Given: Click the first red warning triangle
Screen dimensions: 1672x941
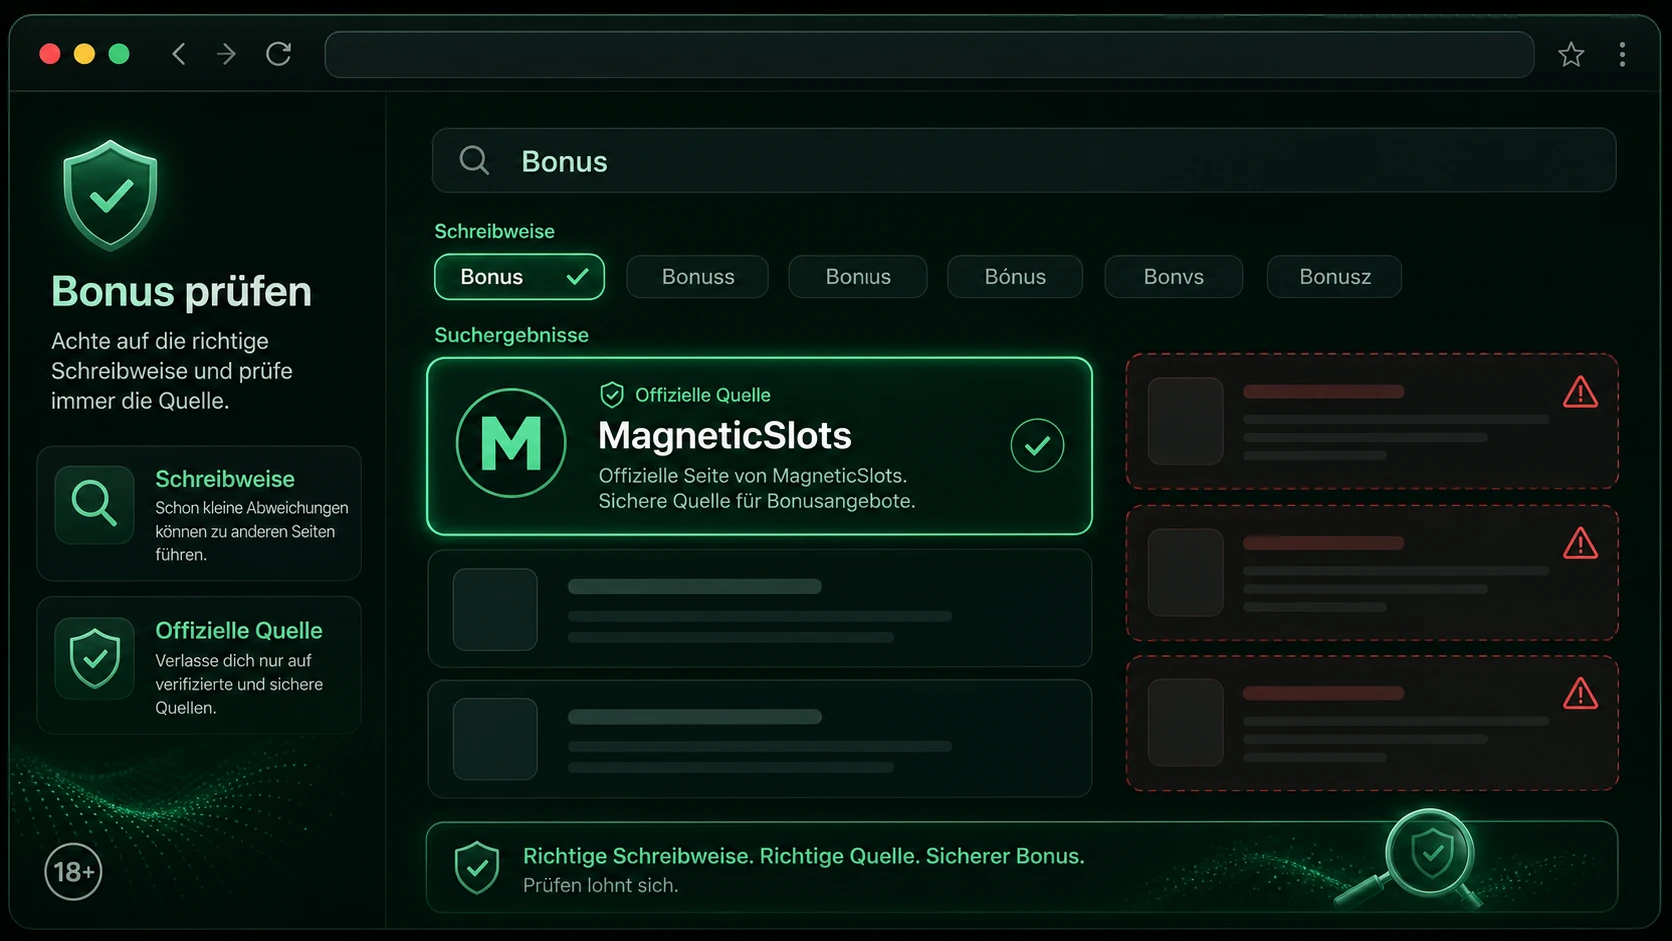Looking at the screenshot, I should coord(1580,392).
